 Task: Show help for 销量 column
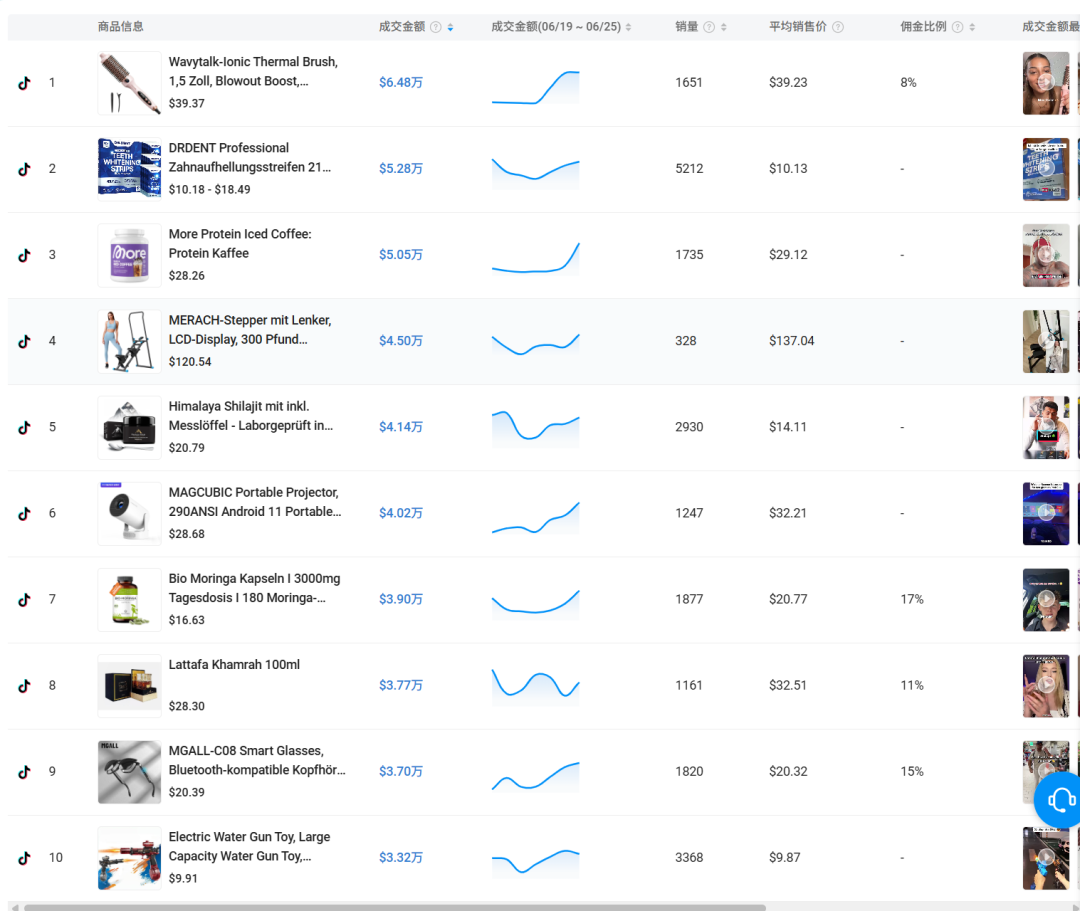(708, 27)
